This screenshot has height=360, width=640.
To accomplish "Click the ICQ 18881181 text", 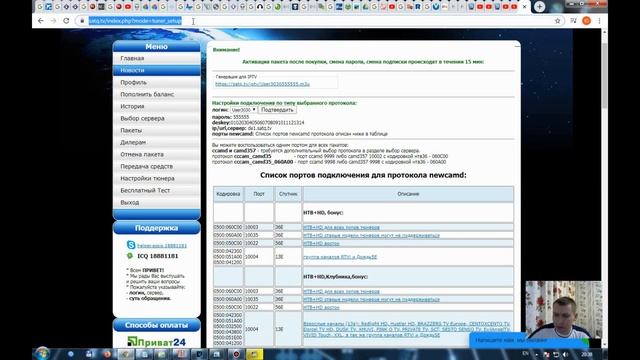I will click(158, 256).
